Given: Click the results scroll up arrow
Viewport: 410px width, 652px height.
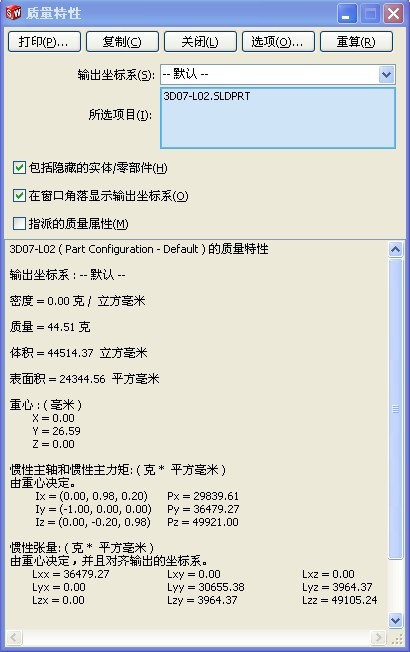Looking at the screenshot, I should [x=395, y=249].
